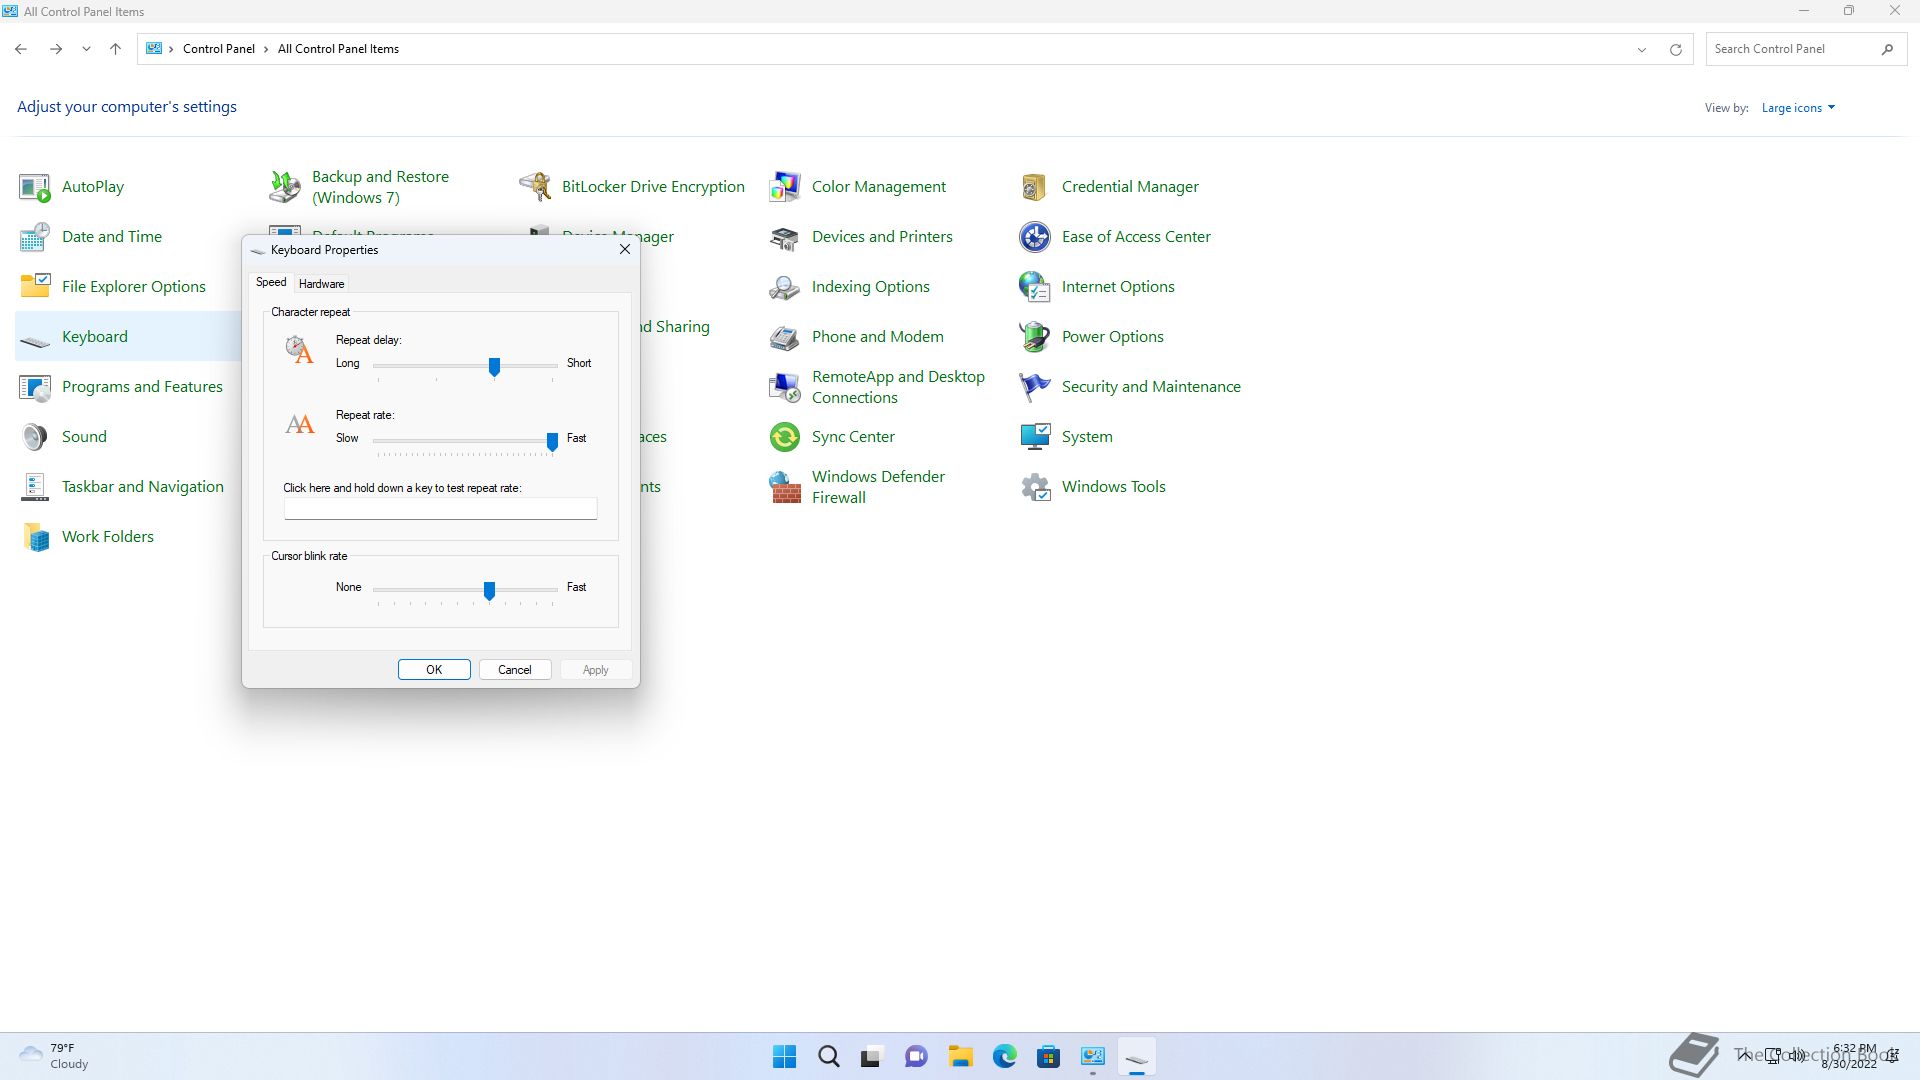
Task: Go back using the back arrow
Action: click(x=21, y=49)
